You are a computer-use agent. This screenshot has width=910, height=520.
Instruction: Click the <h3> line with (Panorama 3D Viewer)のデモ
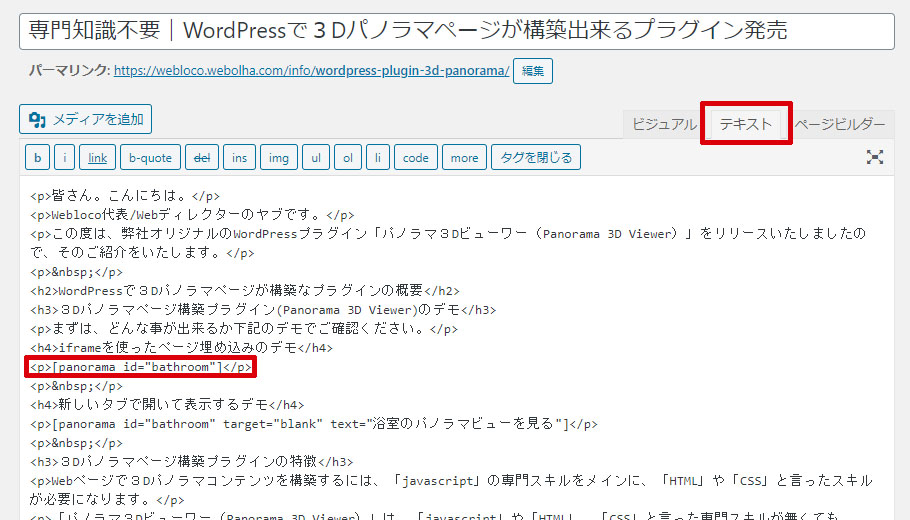[263, 310]
